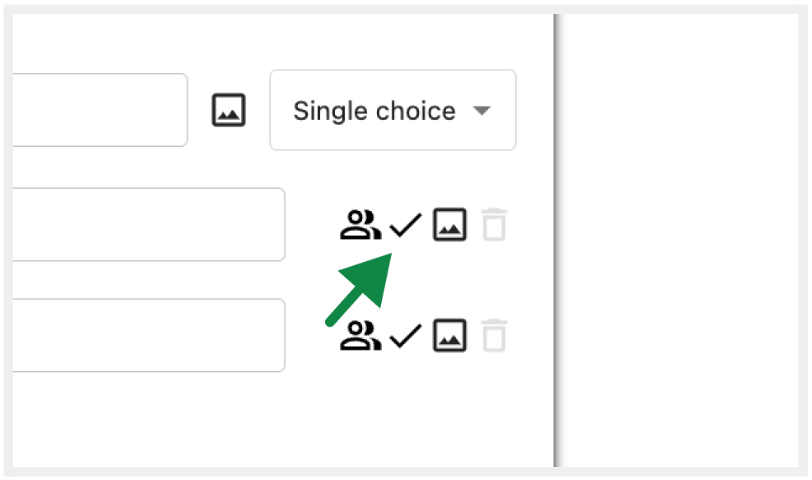812x480 pixels.
Task: Open the Single choice question type dropdown
Action: 392,110
